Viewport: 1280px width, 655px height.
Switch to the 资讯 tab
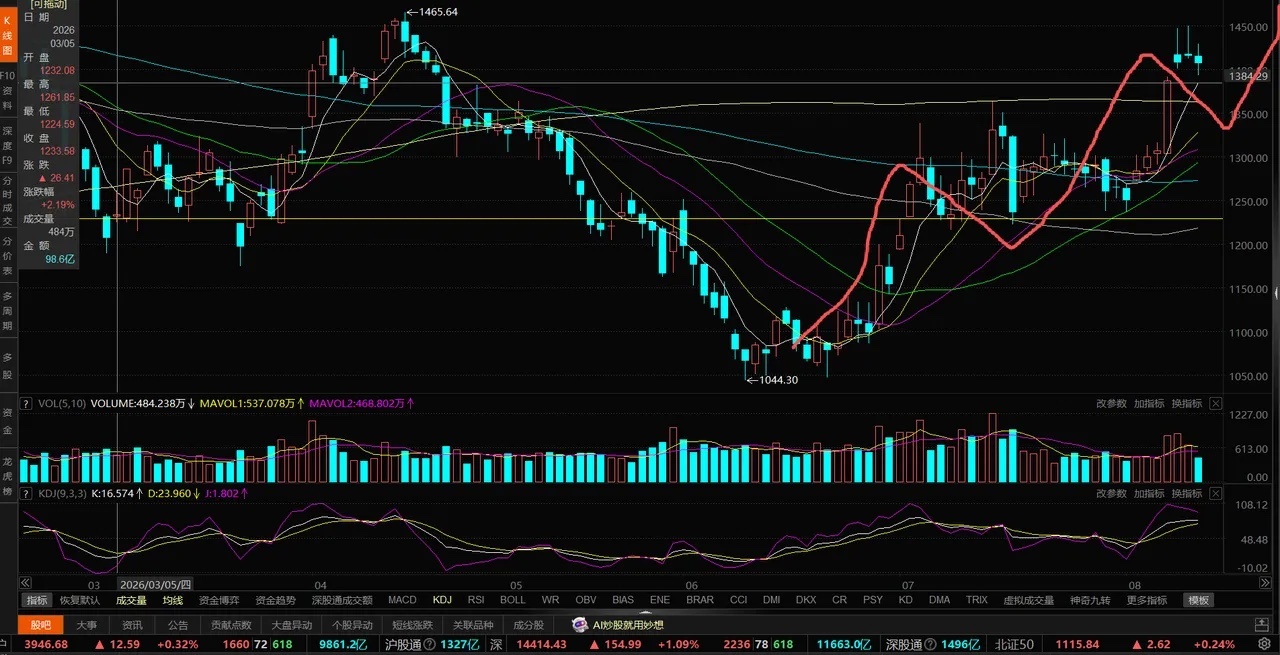pyautogui.click(x=131, y=625)
